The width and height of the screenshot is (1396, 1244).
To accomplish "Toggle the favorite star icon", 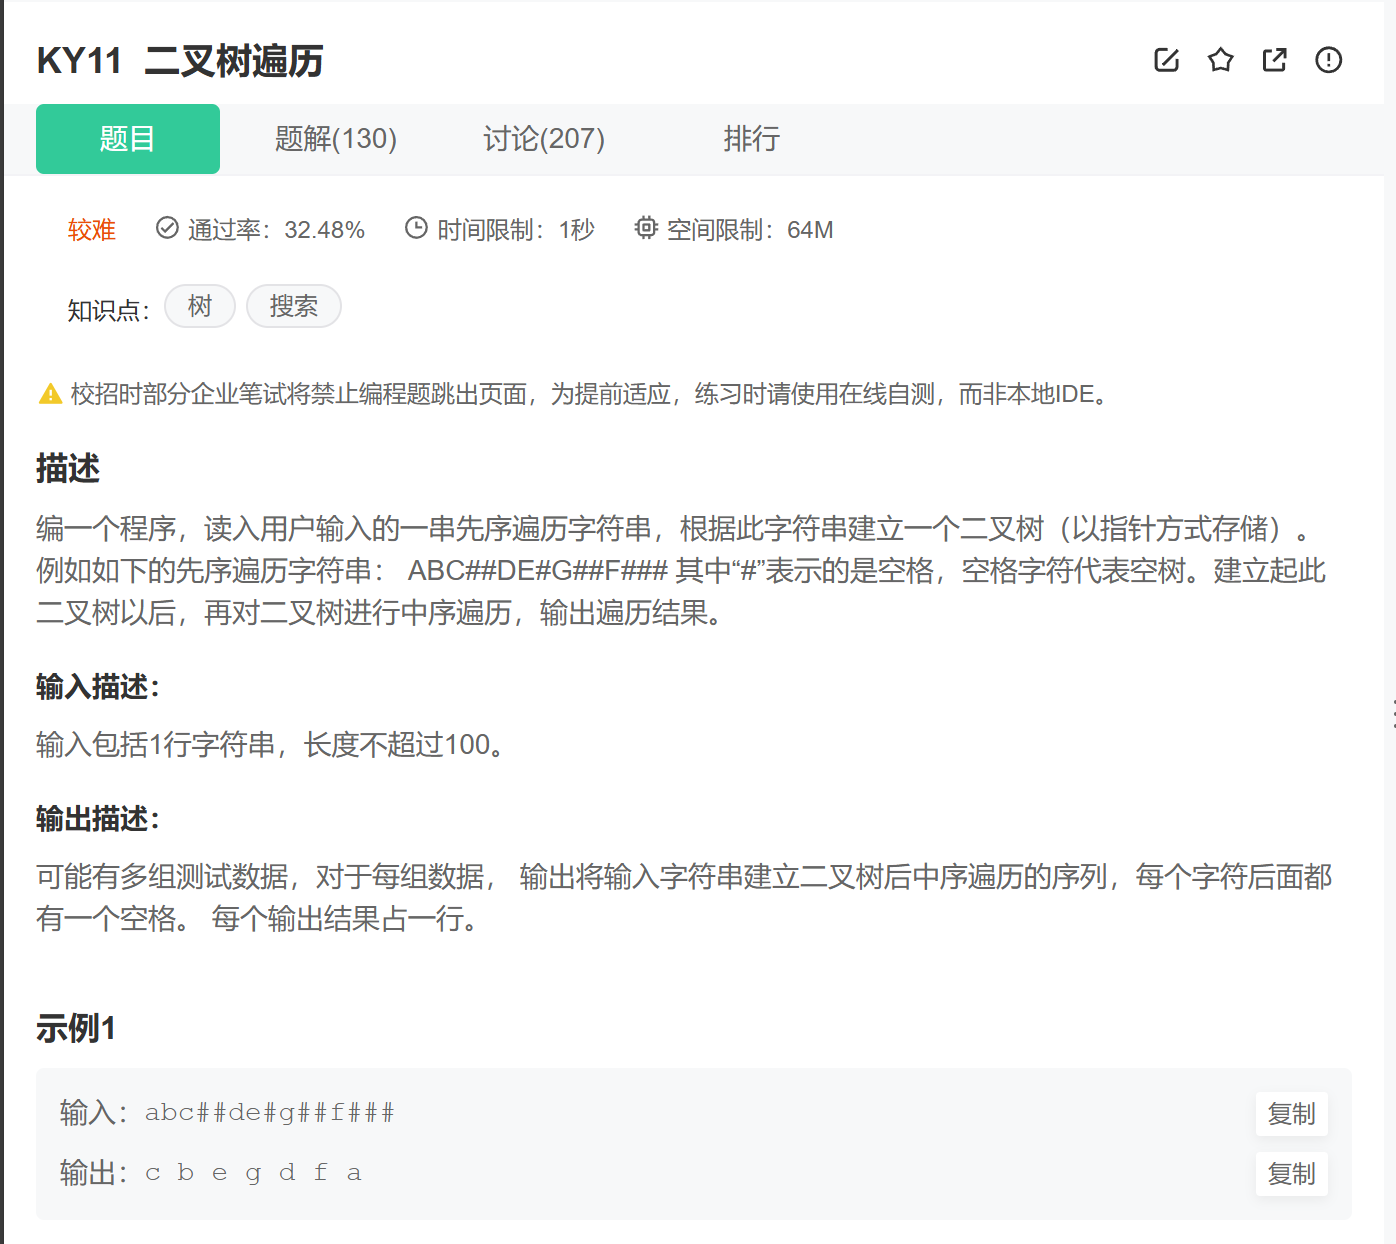I will (1221, 60).
